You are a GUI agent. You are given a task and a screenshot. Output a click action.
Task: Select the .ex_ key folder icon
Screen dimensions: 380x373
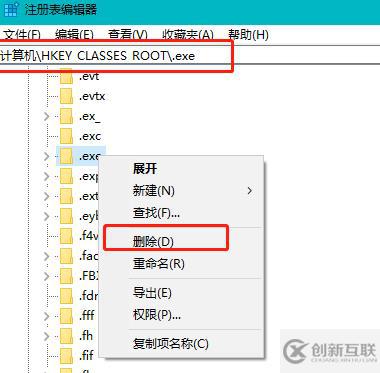click(x=66, y=116)
